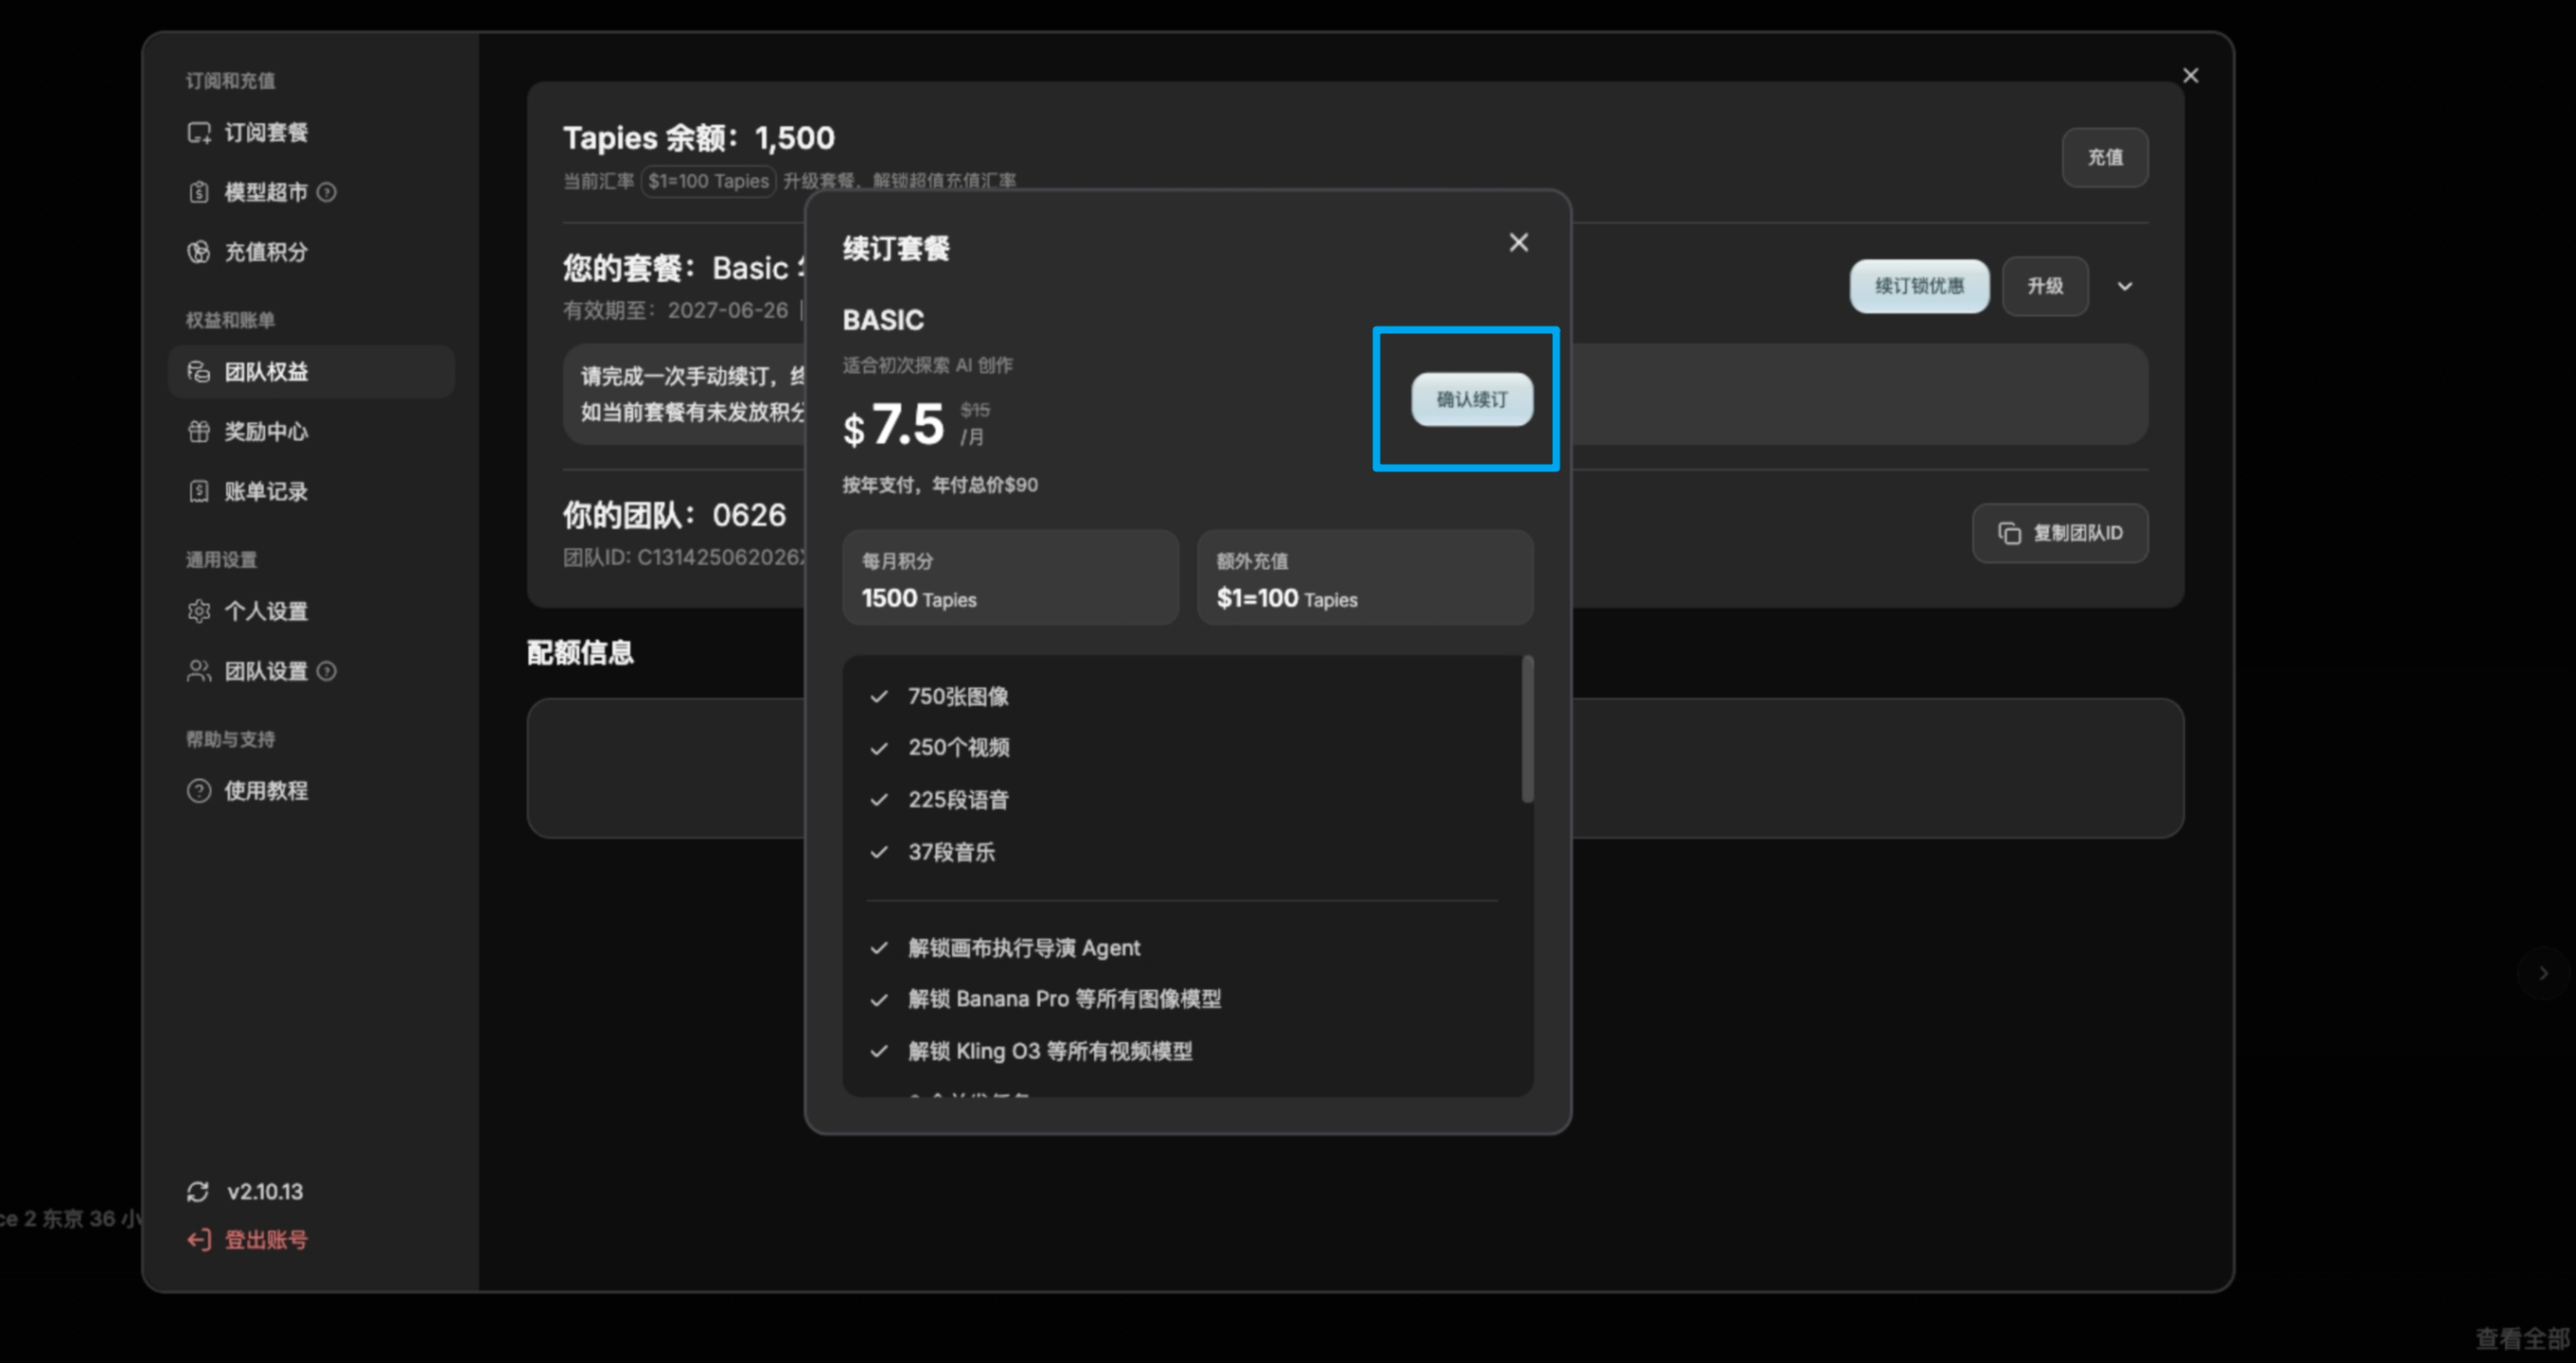Click version text v2.10.13

(x=265, y=1192)
